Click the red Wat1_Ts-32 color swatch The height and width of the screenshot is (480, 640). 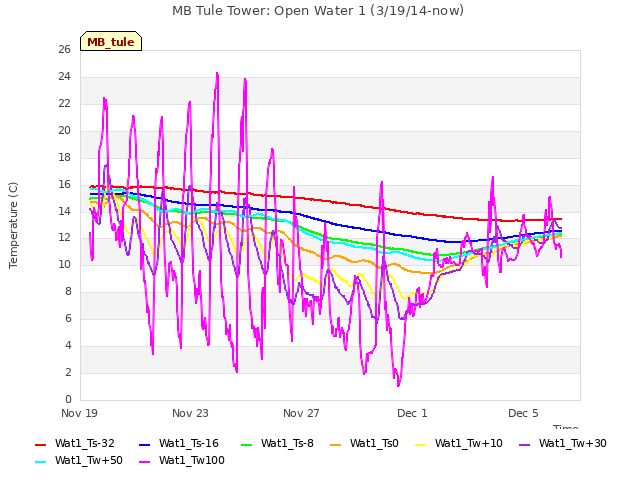[41, 444]
